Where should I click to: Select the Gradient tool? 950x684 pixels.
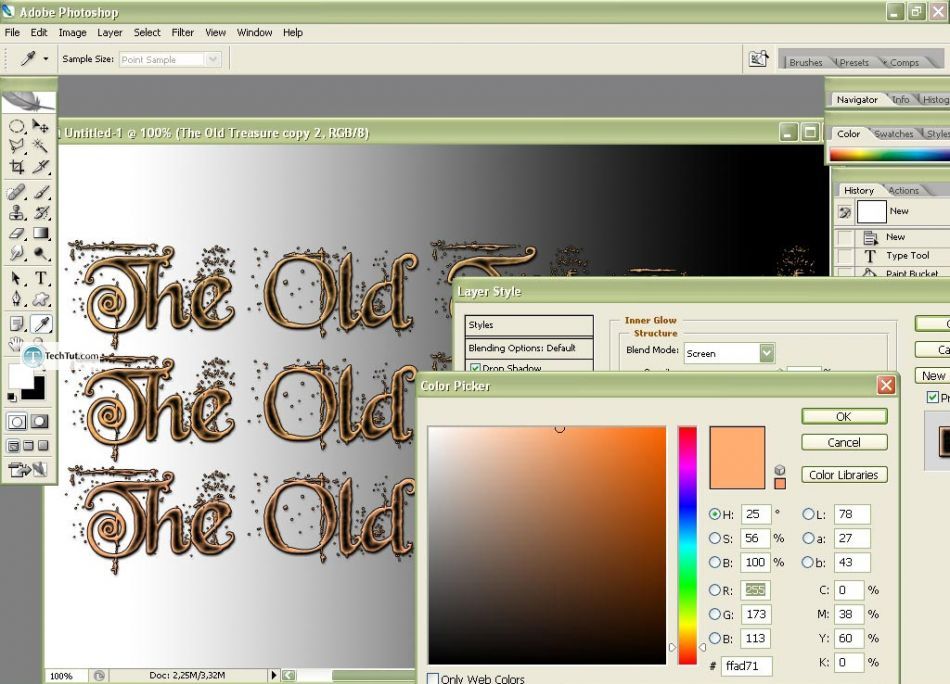41,233
